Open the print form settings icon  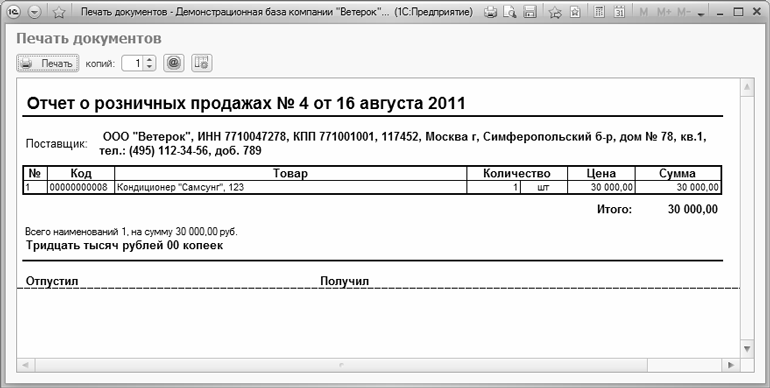tap(201, 63)
